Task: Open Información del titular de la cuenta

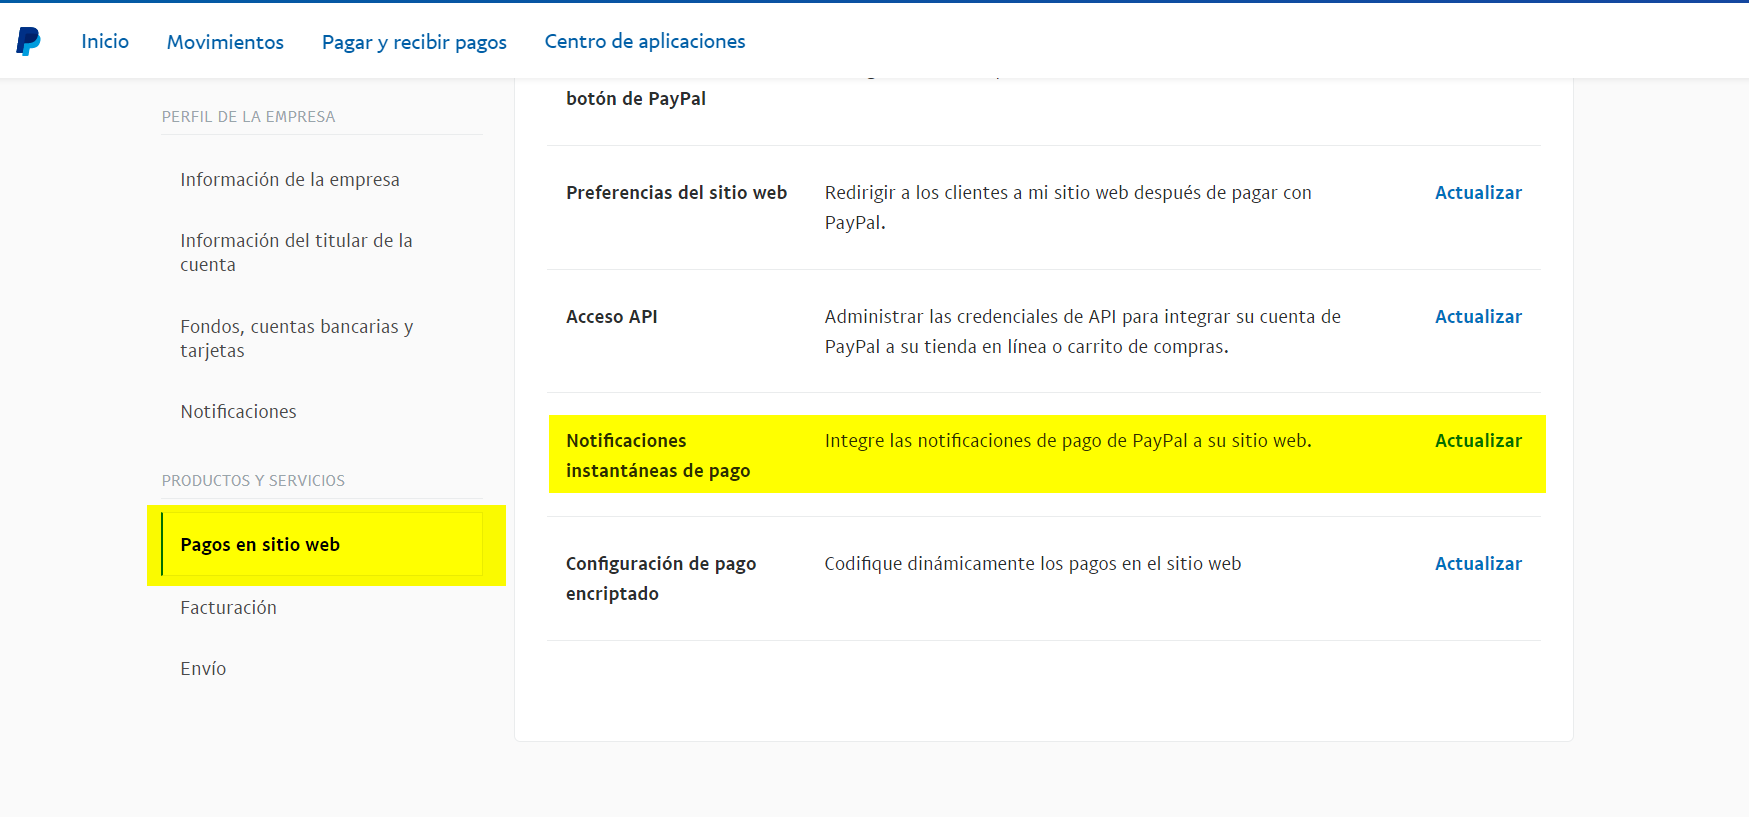Action: pos(296,253)
